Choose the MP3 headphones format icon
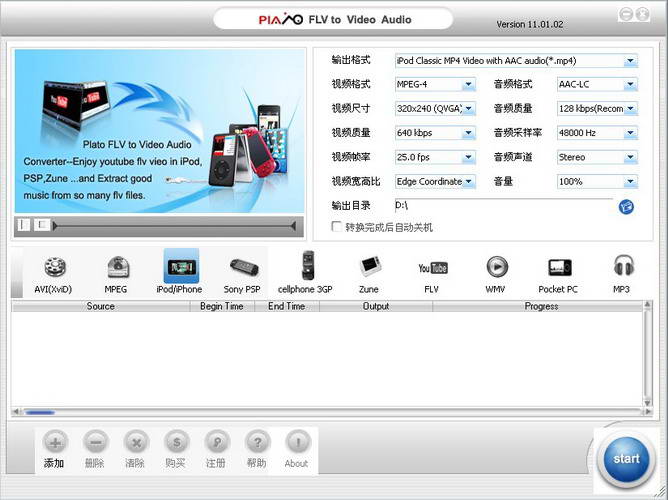 click(624, 266)
